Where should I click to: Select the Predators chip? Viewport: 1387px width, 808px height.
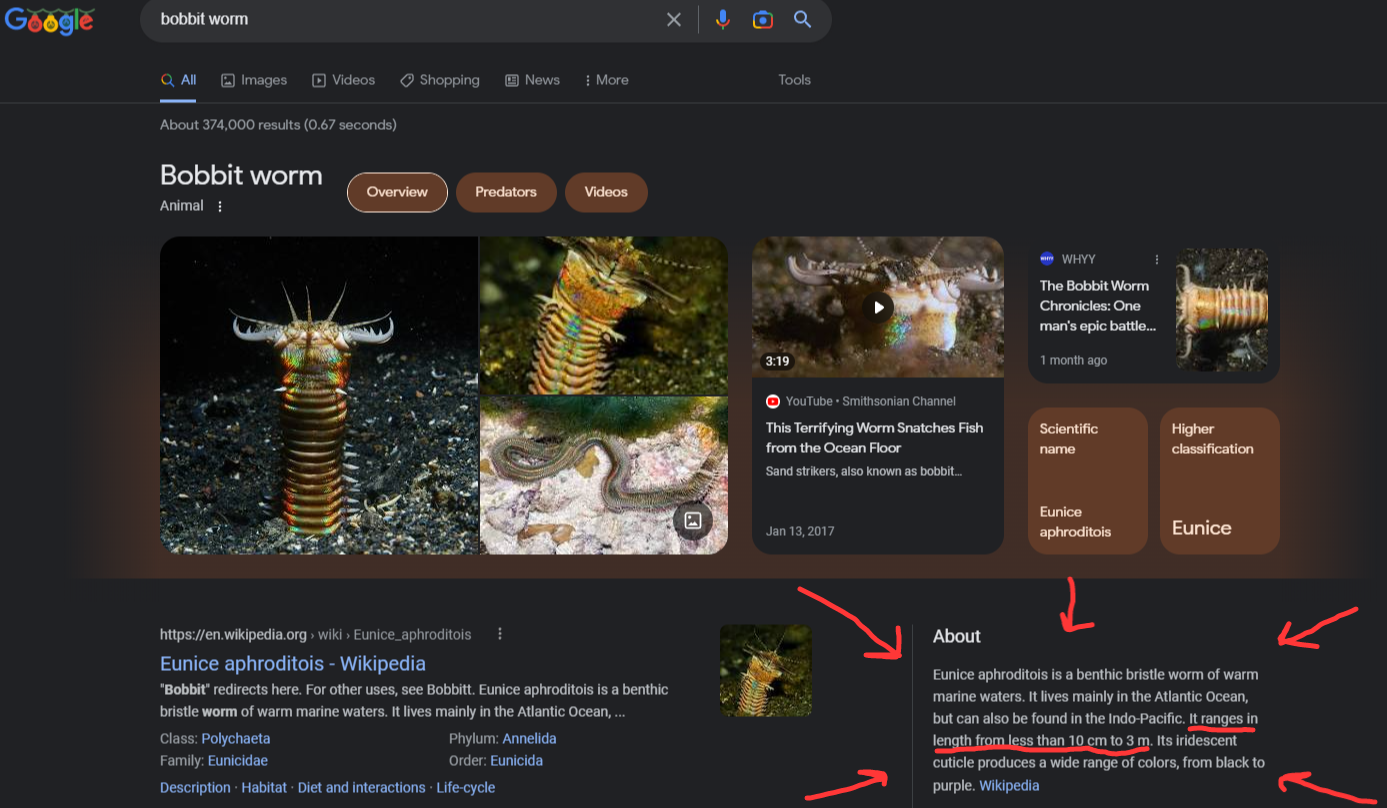coord(506,192)
